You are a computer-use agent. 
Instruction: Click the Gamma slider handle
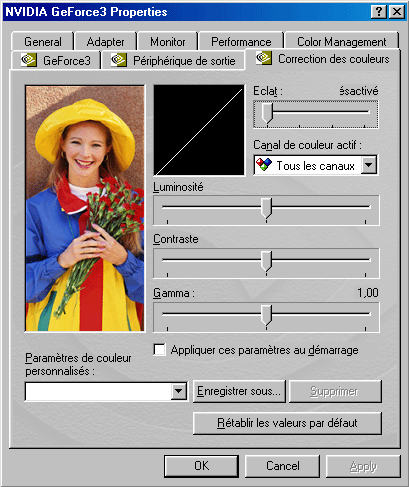point(266,315)
